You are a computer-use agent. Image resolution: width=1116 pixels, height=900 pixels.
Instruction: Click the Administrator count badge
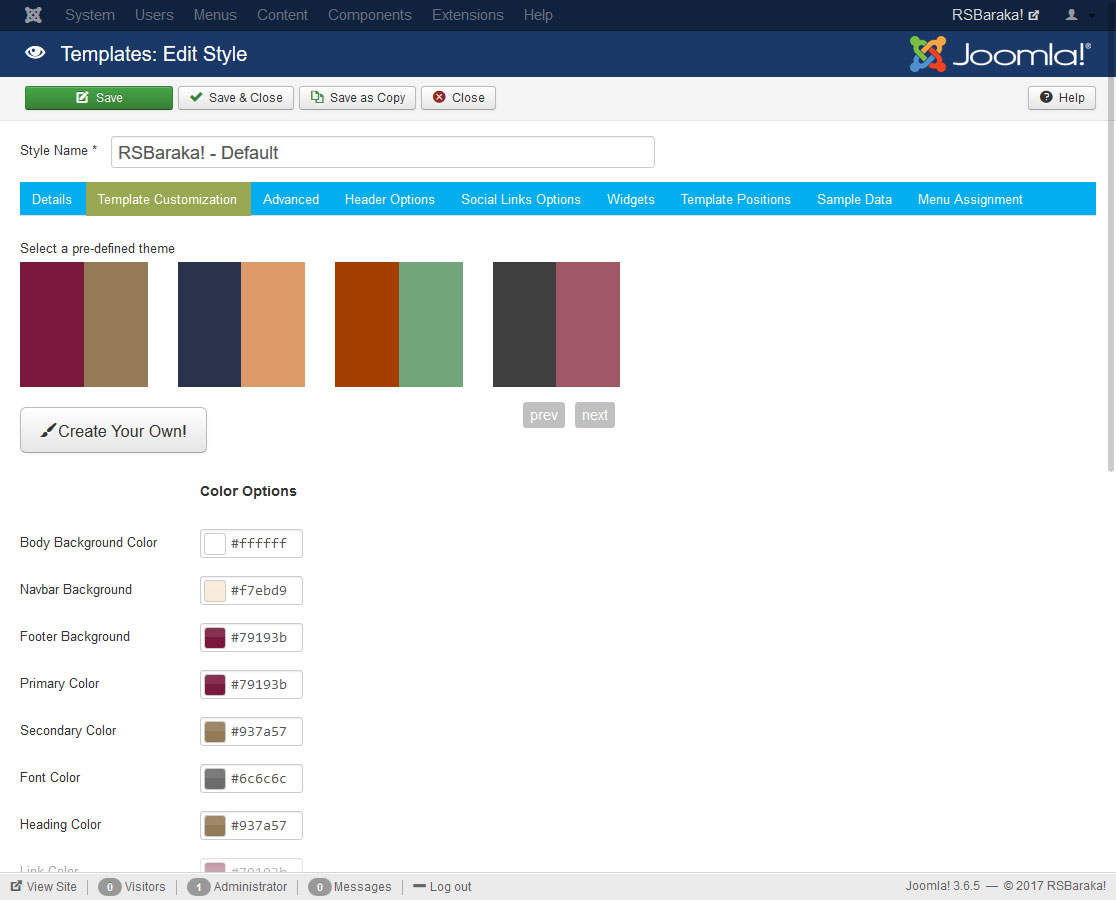(x=199, y=886)
